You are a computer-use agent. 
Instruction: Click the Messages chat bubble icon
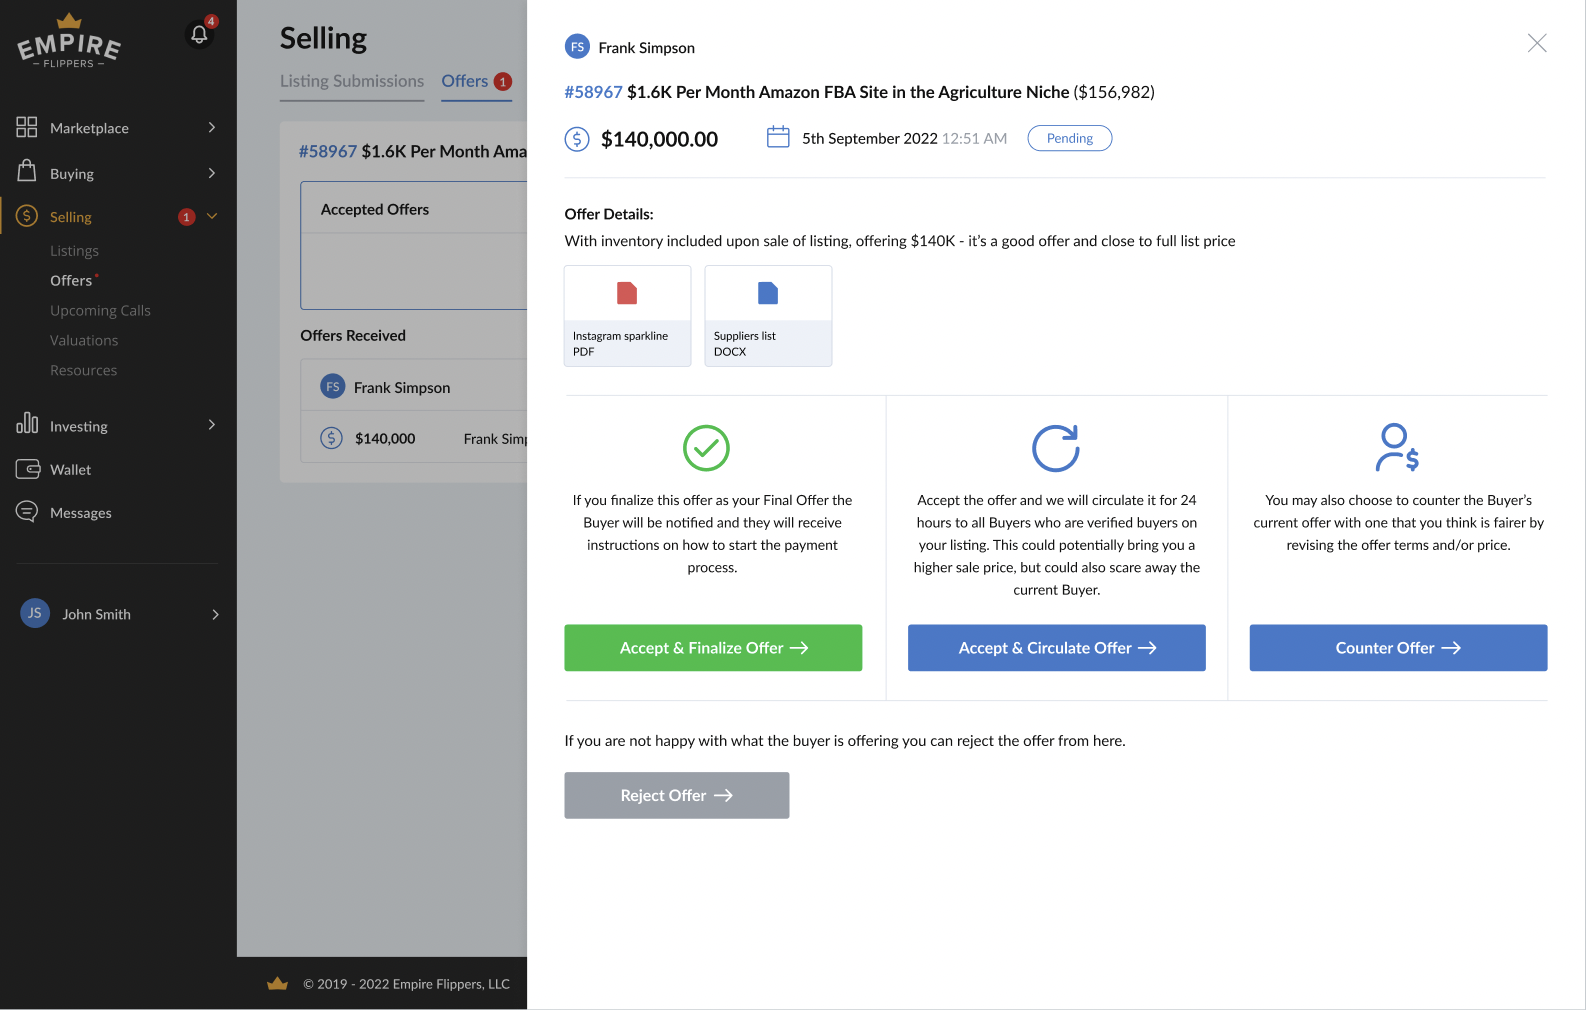pos(27,512)
